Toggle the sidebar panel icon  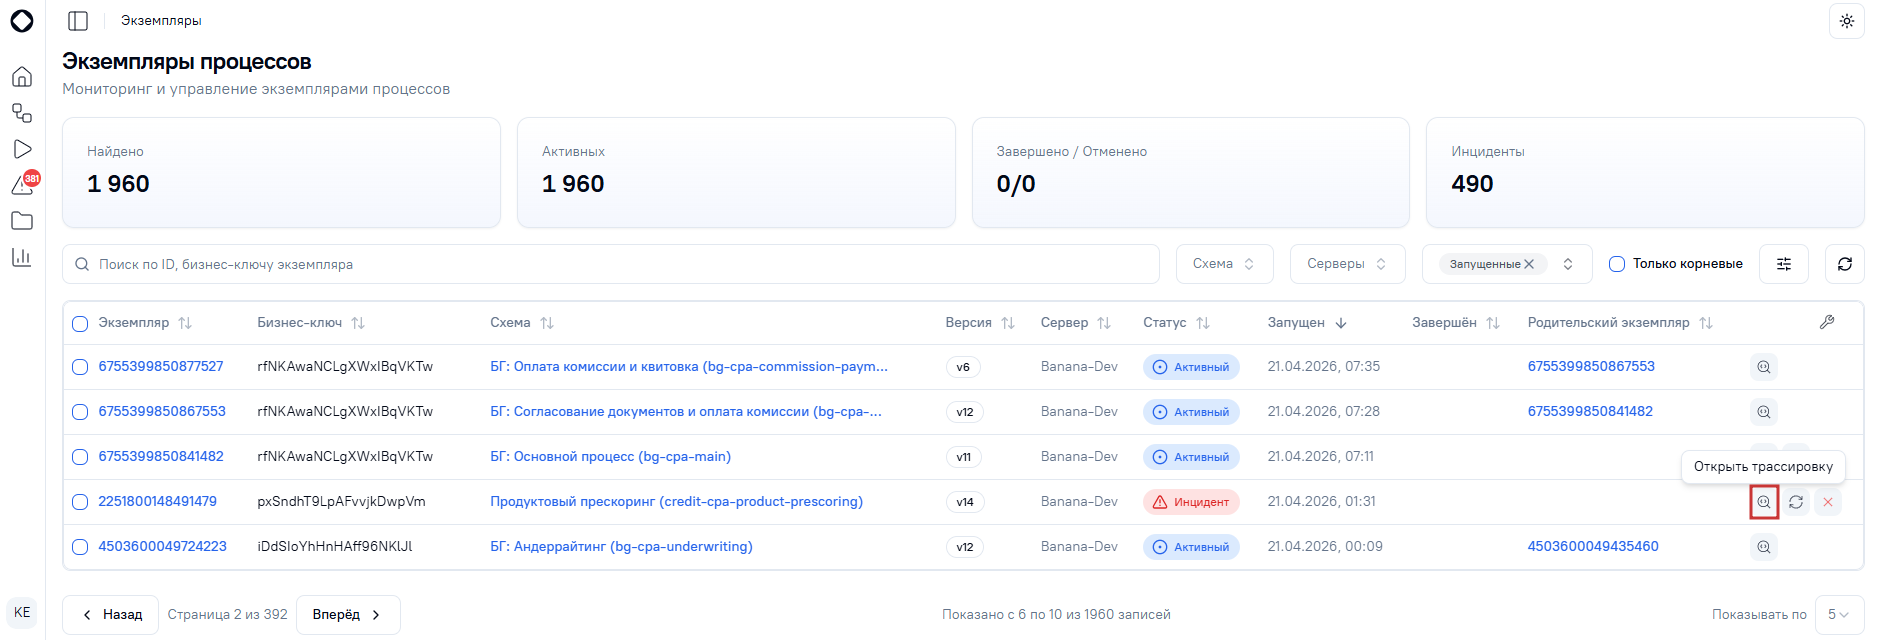[78, 21]
